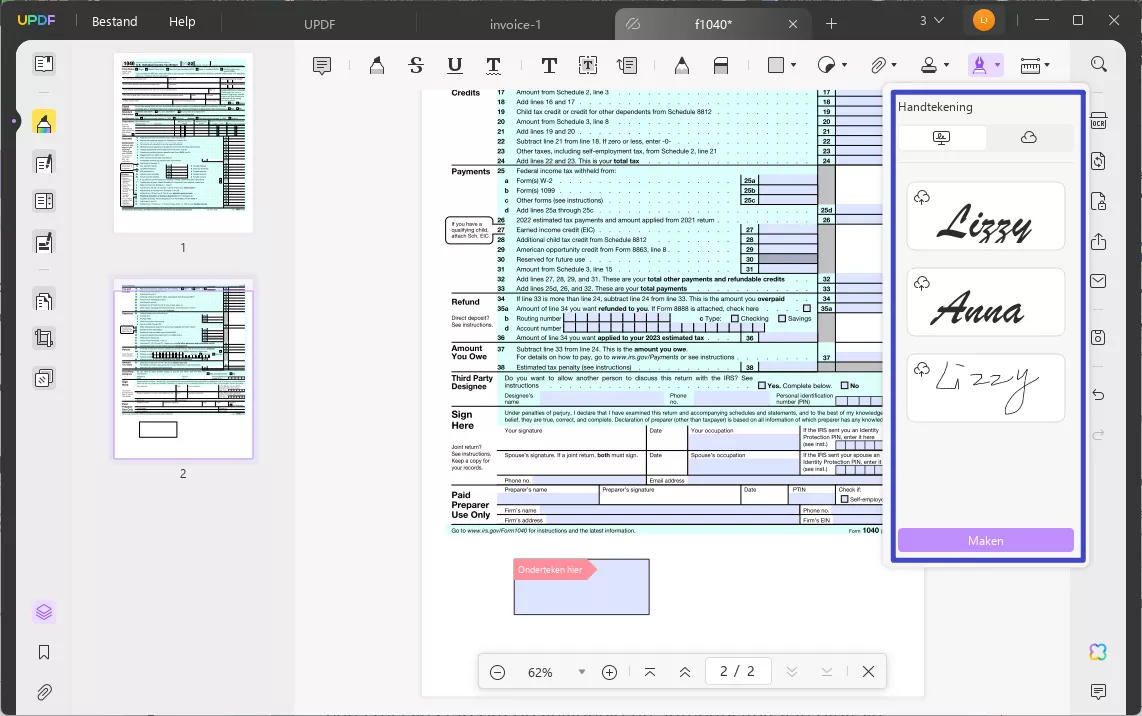Click the Save icon in right sidebar
The image size is (1142, 716).
(1098, 337)
